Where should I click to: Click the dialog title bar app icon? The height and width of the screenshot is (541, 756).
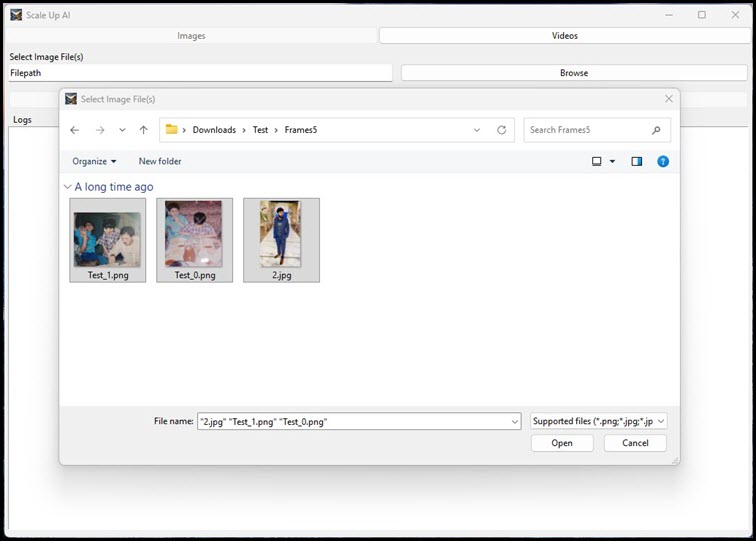pyautogui.click(x=71, y=99)
